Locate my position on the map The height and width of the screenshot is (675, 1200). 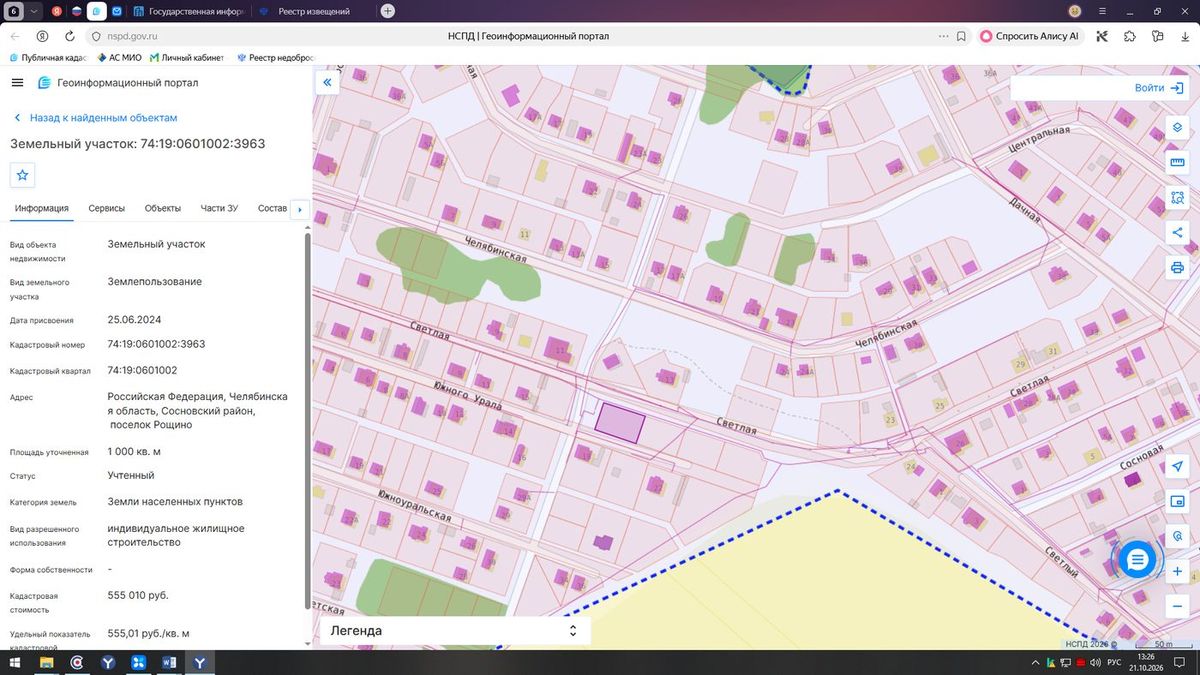click(x=1177, y=467)
